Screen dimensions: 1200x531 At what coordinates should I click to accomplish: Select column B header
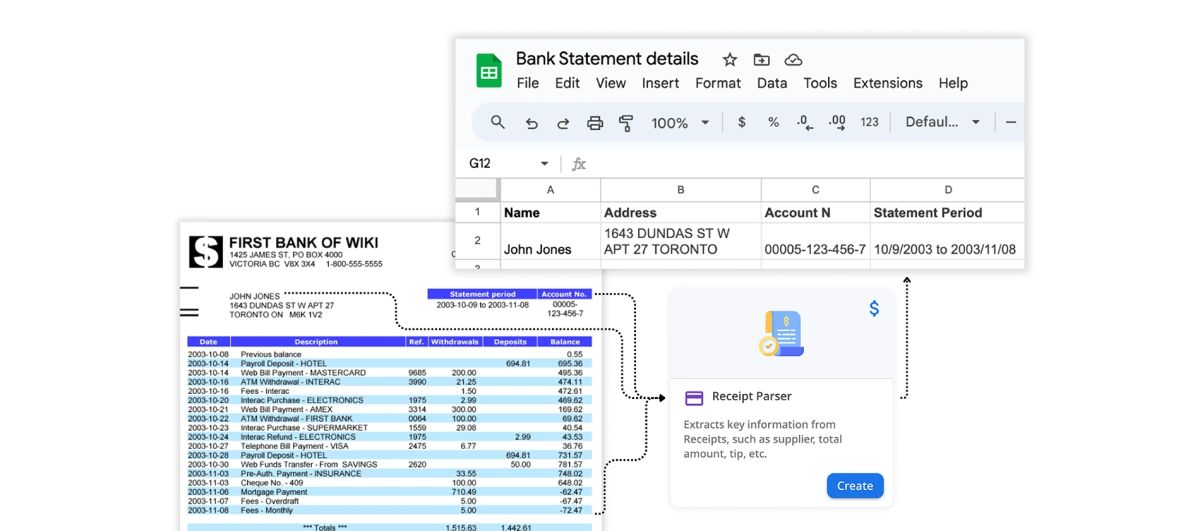(681, 190)
